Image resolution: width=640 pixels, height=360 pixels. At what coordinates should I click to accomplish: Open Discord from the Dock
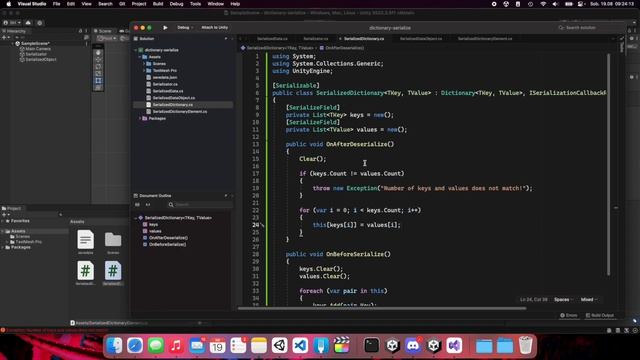point(413,346)
